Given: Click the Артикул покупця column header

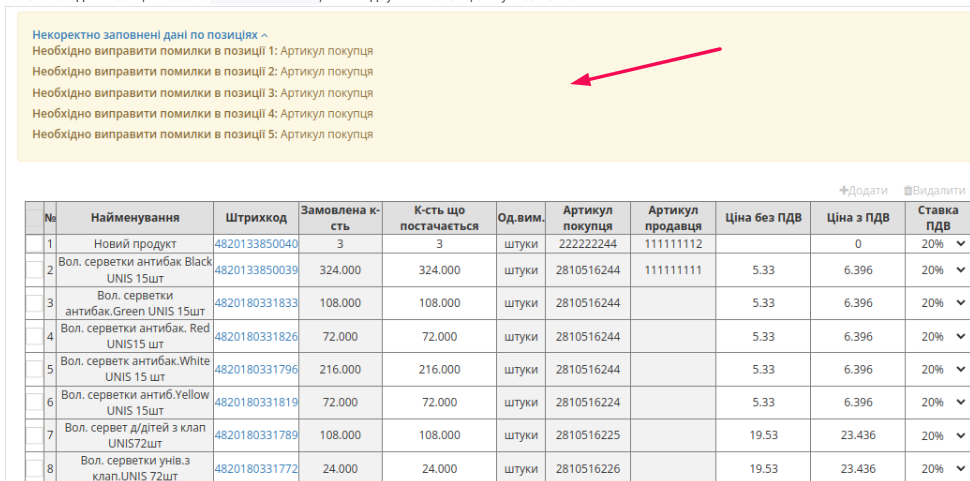Looking at the screenshot, I should (x=588, y=218).
